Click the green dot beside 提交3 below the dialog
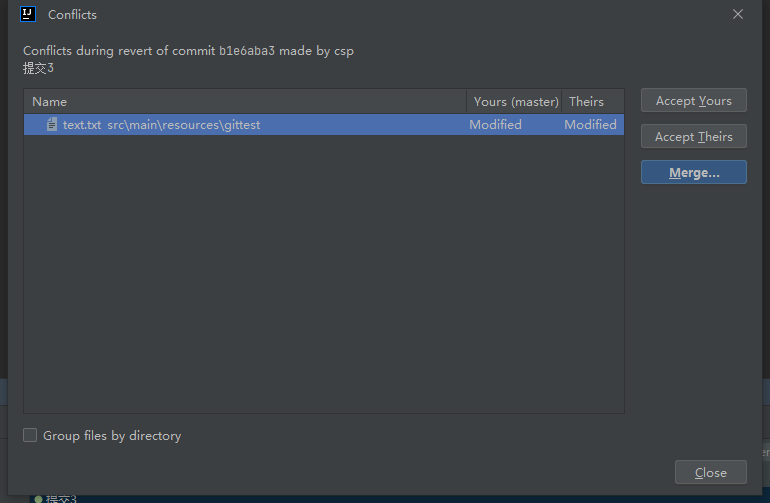The width and height of the screenshot is (770, 503). click(x=38, y=499)
